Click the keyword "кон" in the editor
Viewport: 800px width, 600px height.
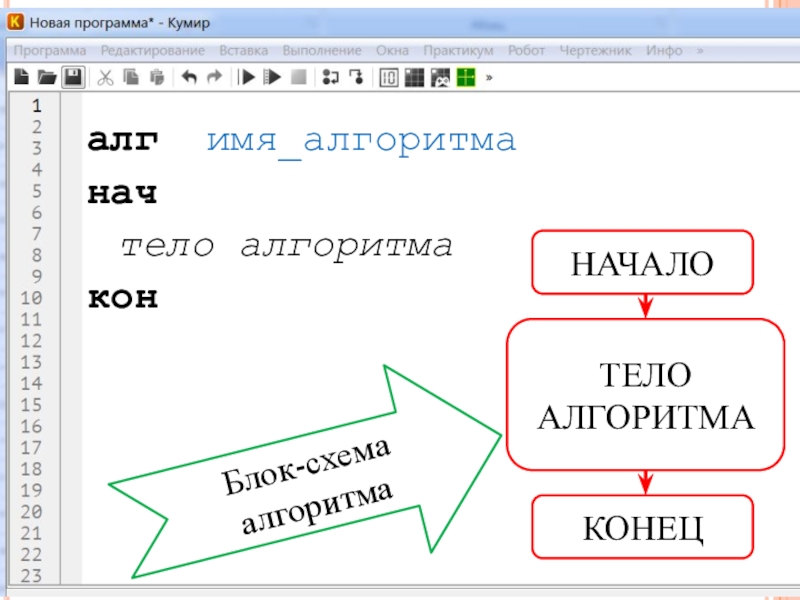tap(123, 298)
